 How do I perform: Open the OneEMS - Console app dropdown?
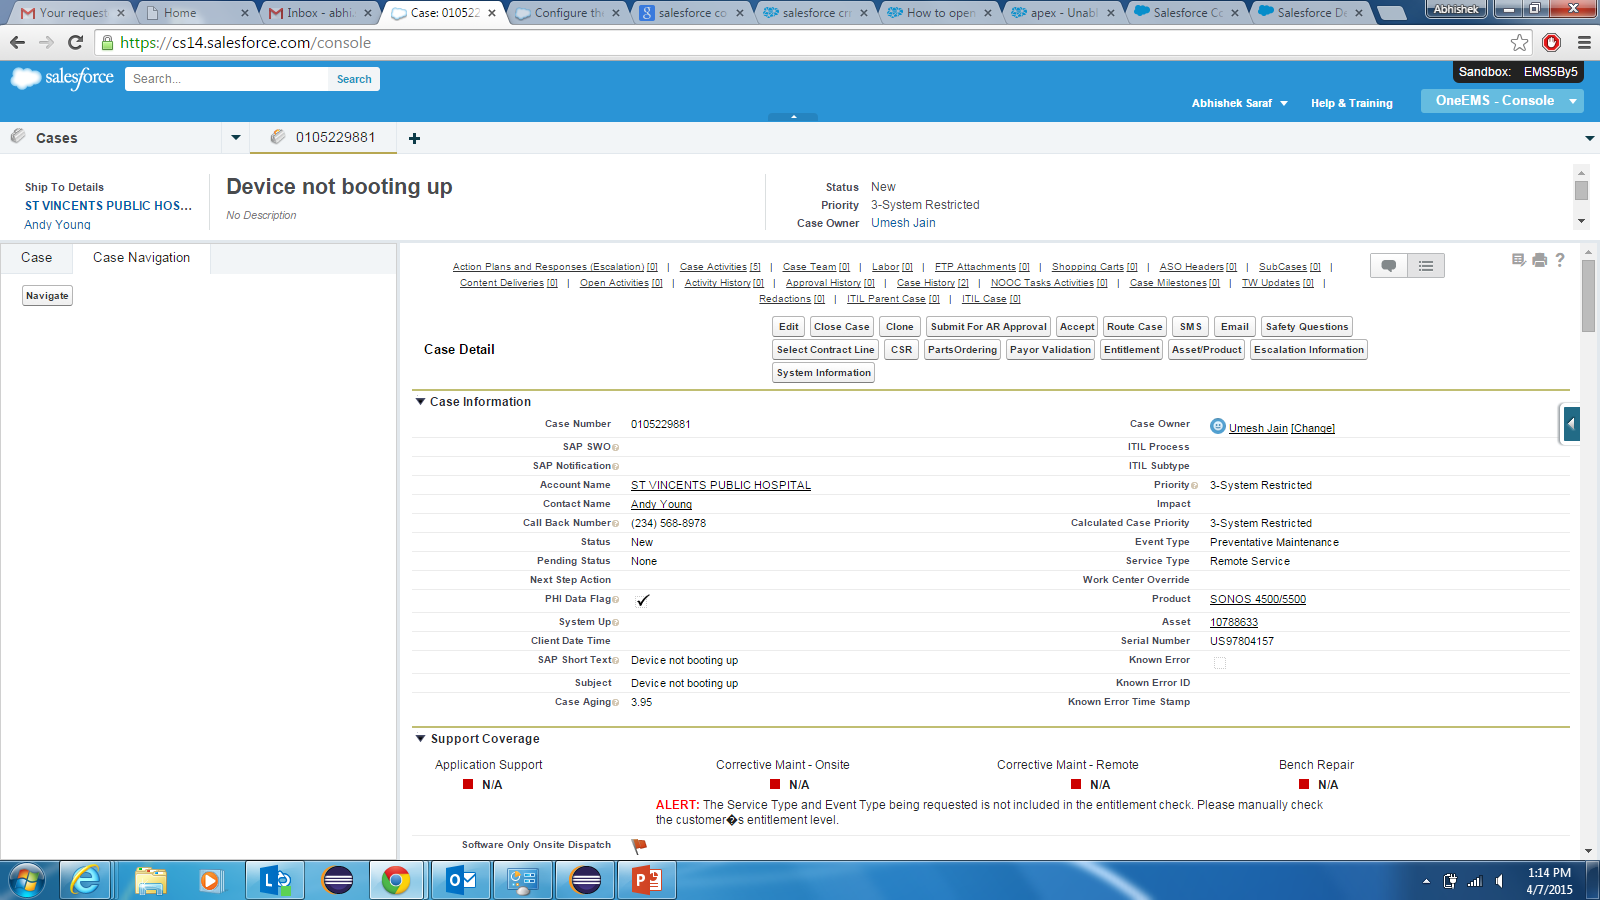tap(1573, 101)
